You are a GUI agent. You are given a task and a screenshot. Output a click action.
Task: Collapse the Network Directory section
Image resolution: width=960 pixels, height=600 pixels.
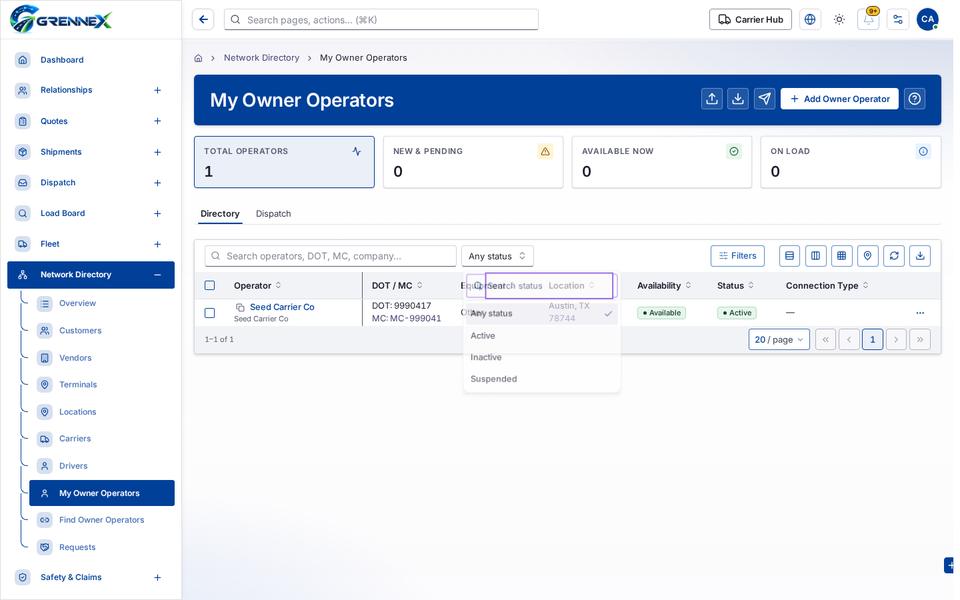[157, 275]
